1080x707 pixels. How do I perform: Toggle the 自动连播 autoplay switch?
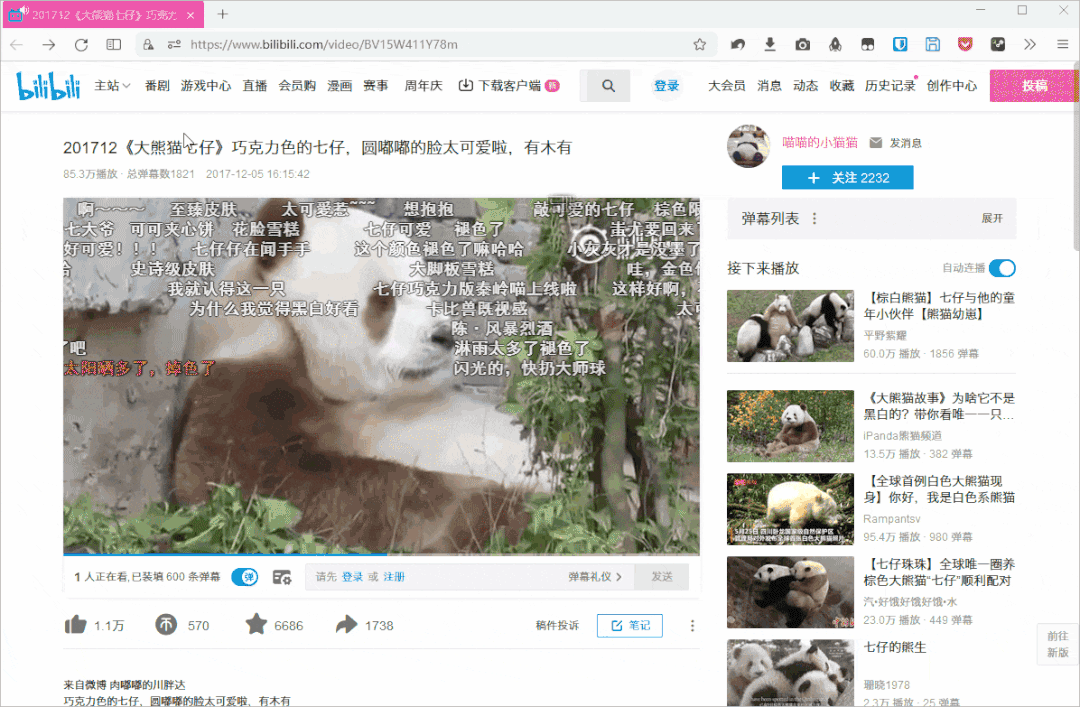(1002, 268)
